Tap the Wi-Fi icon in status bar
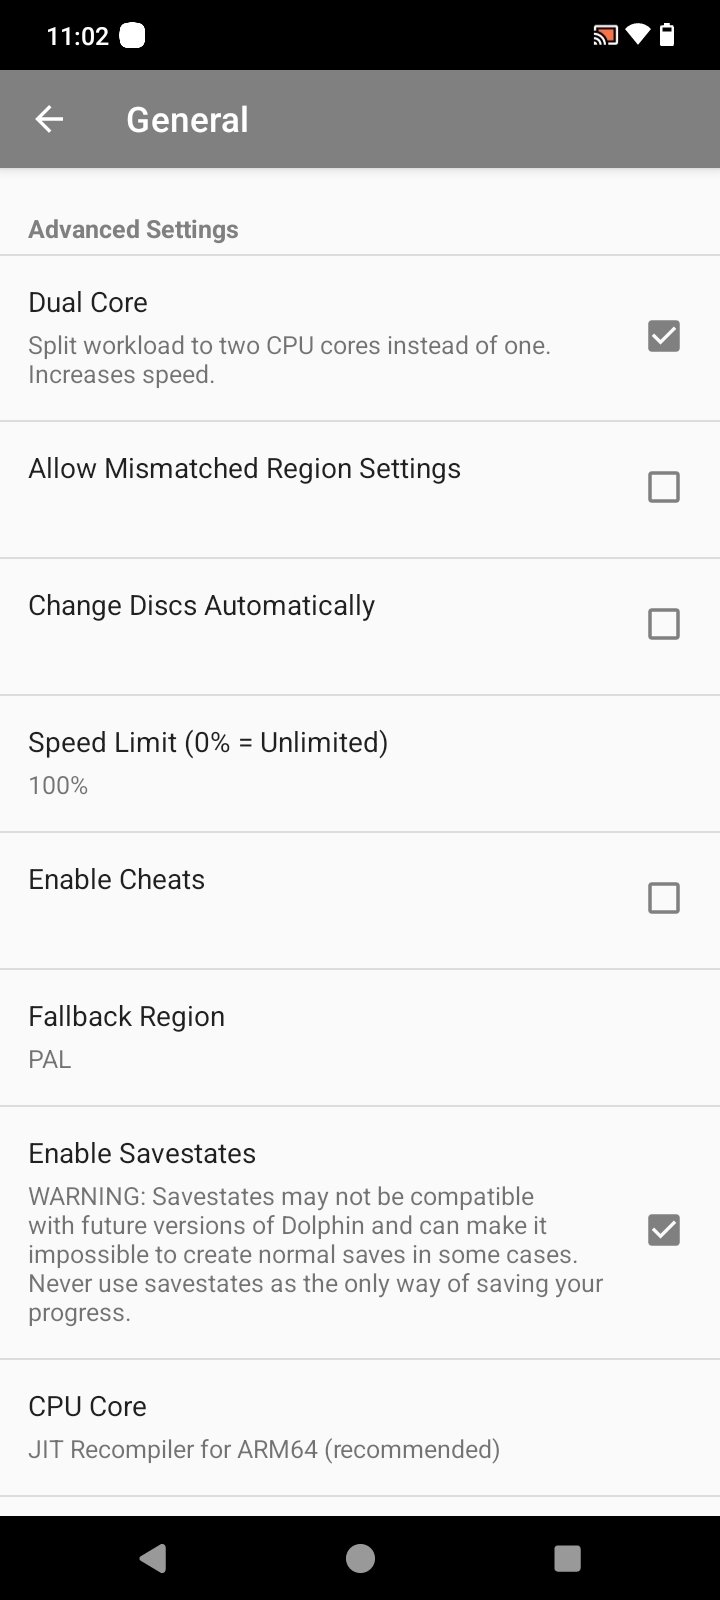The height and width of the screenshot is (1600, 720). point(637,37)
